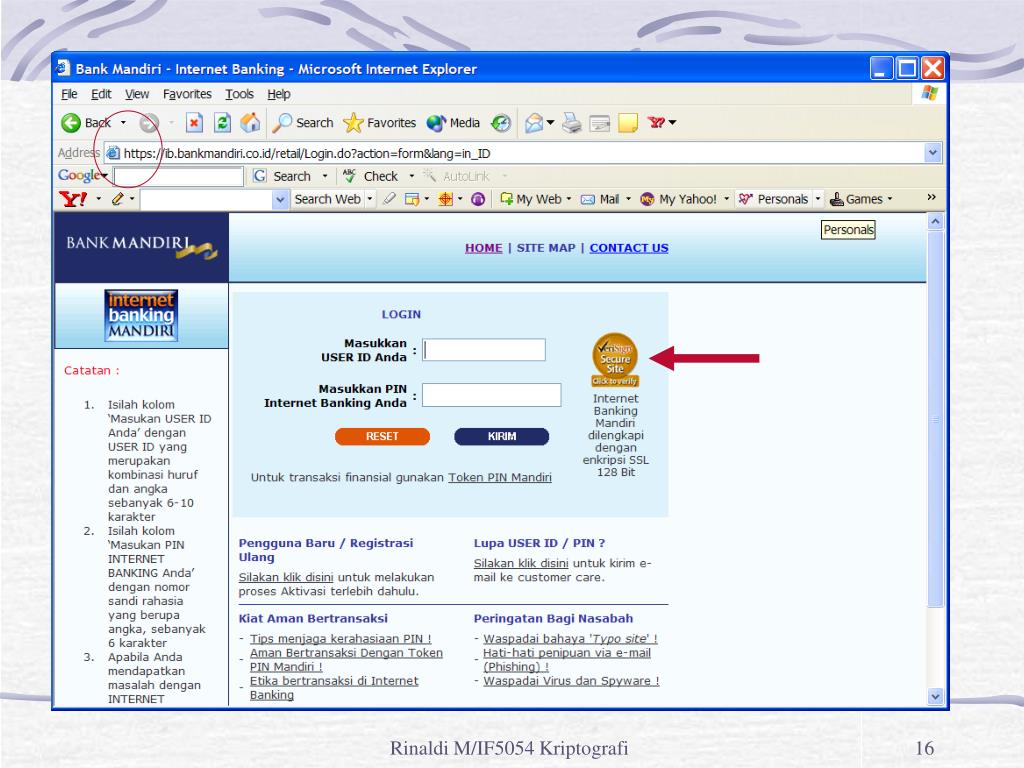The height and width of the screenshot is (768, 1024).
Task: Open the Search Web dropdown arrow
Action: tap(370, 199)
